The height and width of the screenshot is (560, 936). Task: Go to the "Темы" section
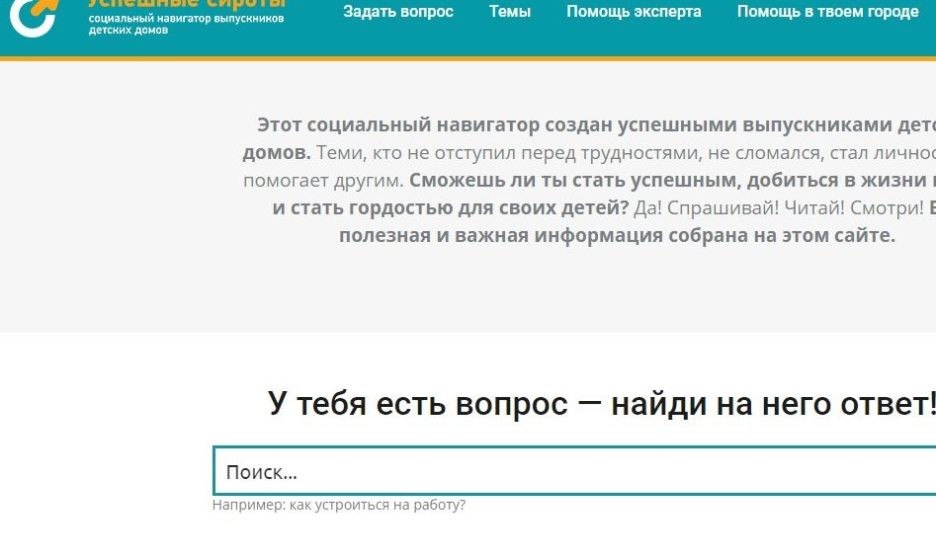click(x=510, y=12)
